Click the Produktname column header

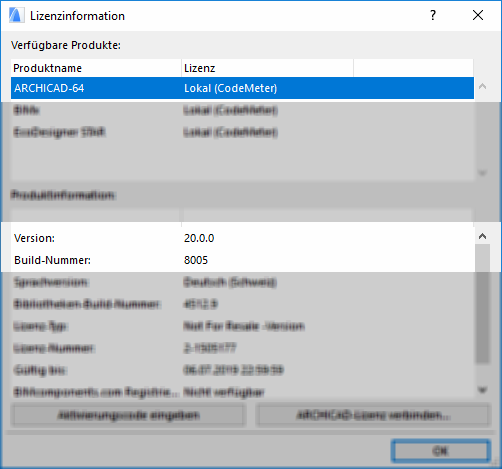[96, 68]
